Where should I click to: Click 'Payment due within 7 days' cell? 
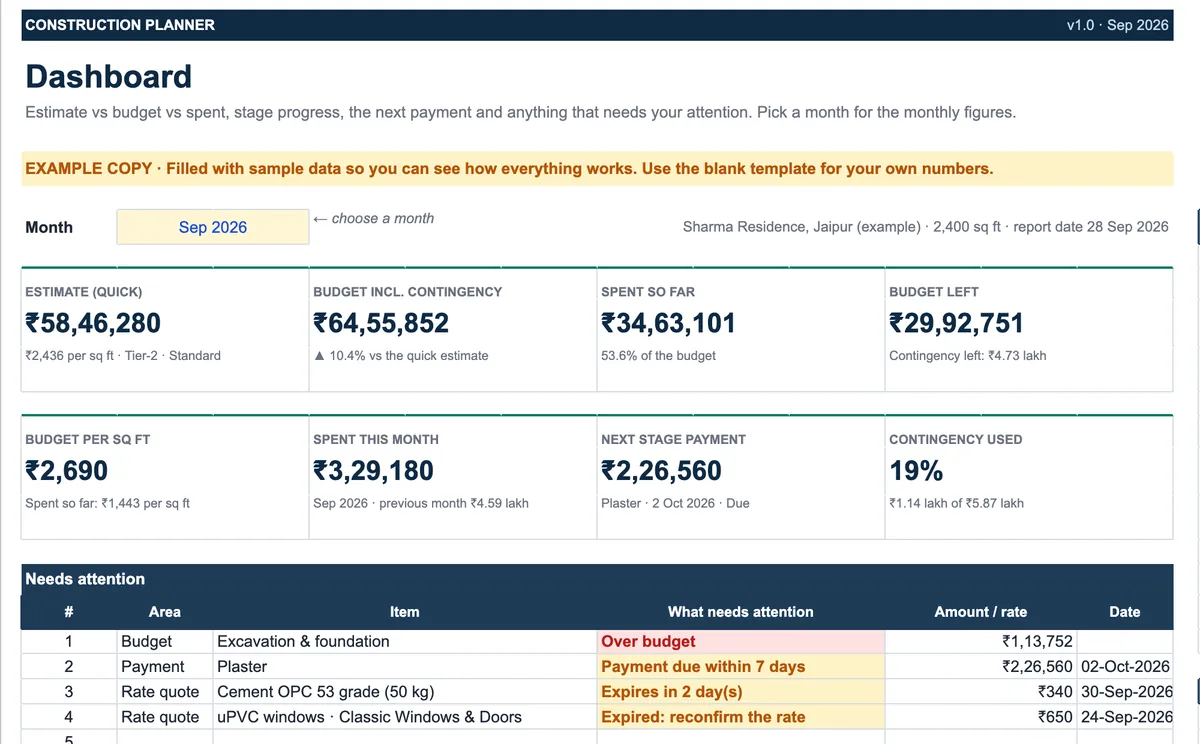[741, 667]
